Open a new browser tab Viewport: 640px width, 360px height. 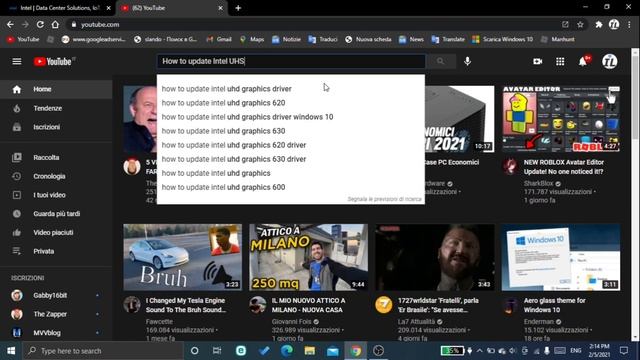(x=238, y=8)
